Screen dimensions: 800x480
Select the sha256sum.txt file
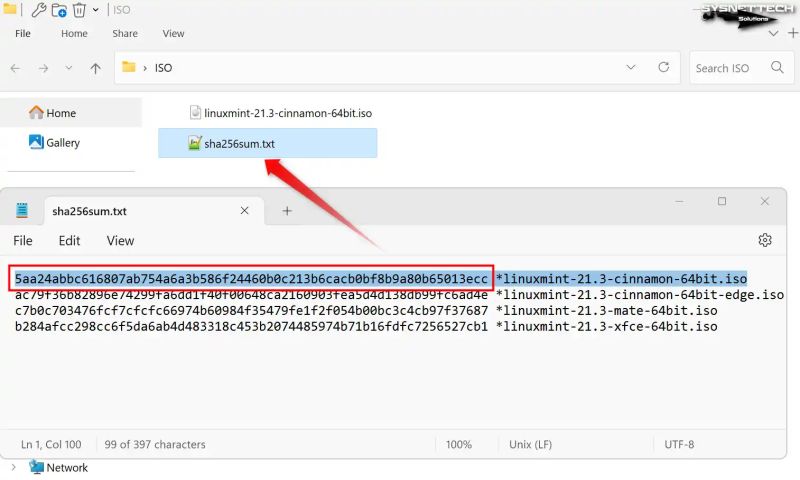(x=267, y=143)
